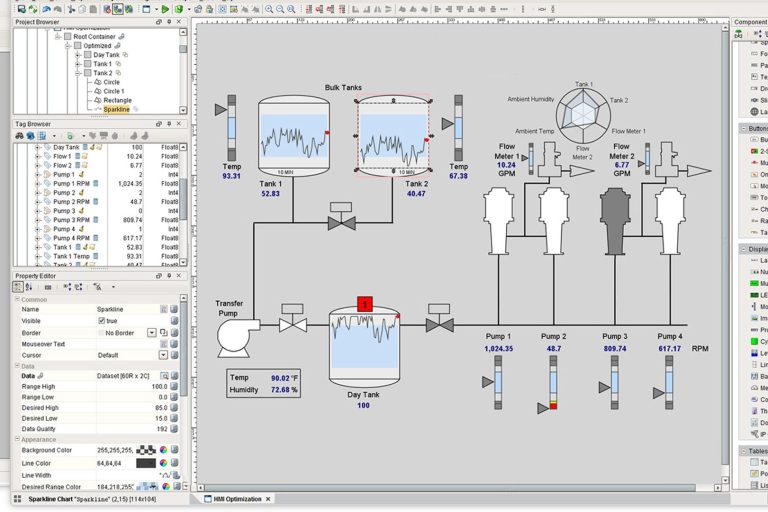
Task: Collapse the Tank 2 tree node
Action: point(78,73)
